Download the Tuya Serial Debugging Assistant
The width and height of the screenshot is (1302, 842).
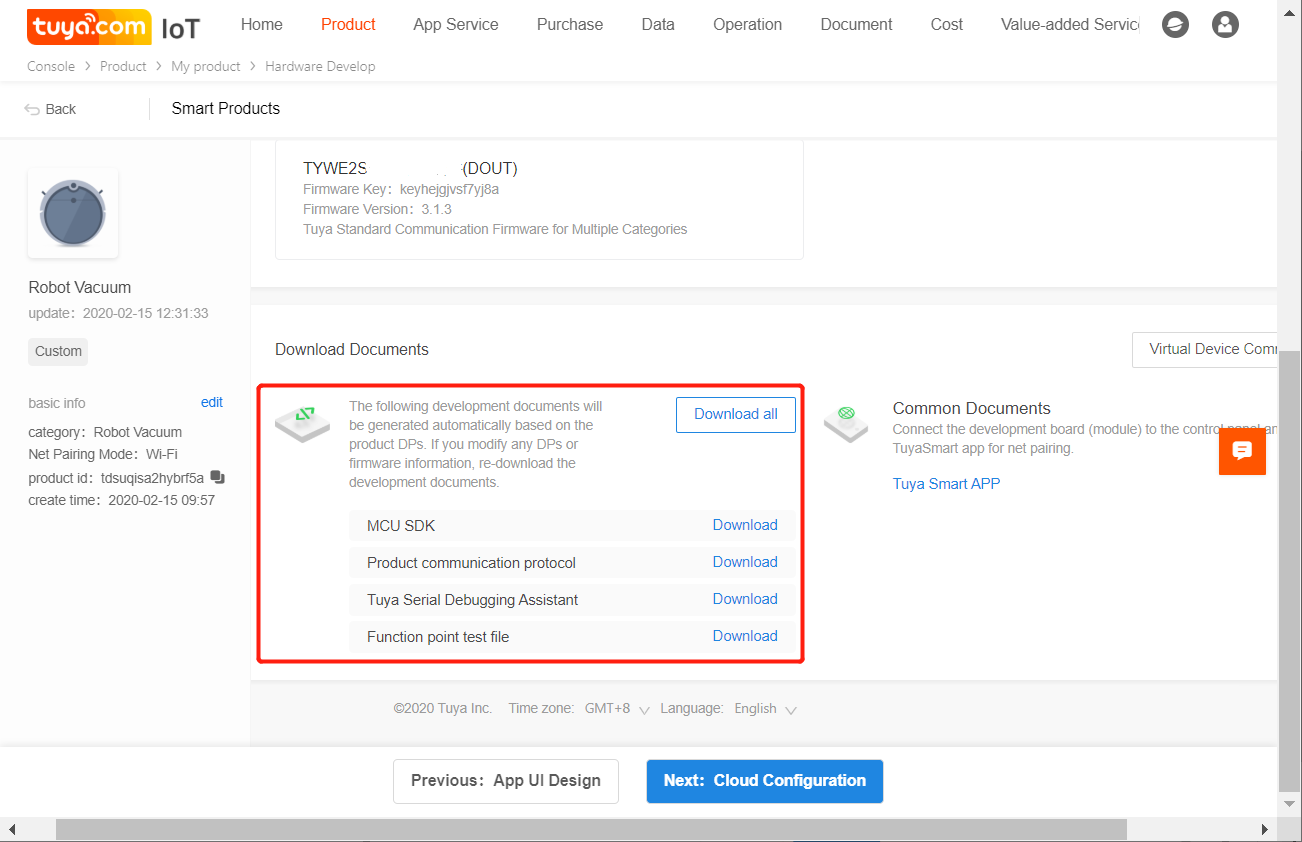point(744,599)
